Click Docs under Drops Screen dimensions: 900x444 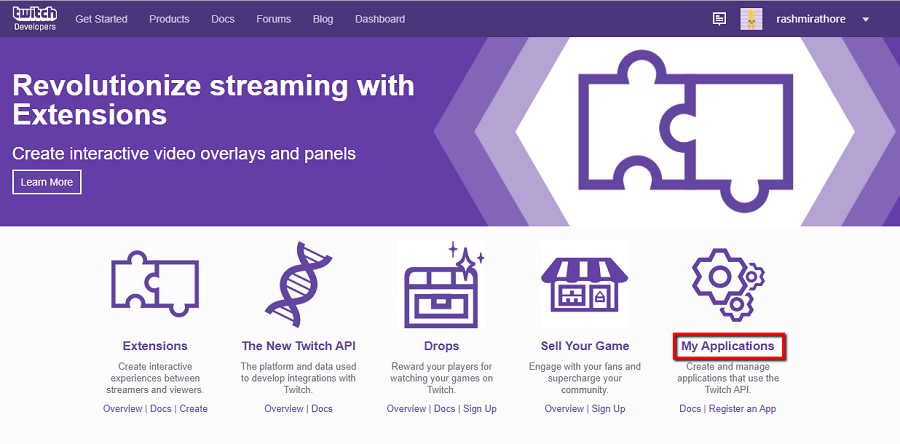(x=444, y=408)
